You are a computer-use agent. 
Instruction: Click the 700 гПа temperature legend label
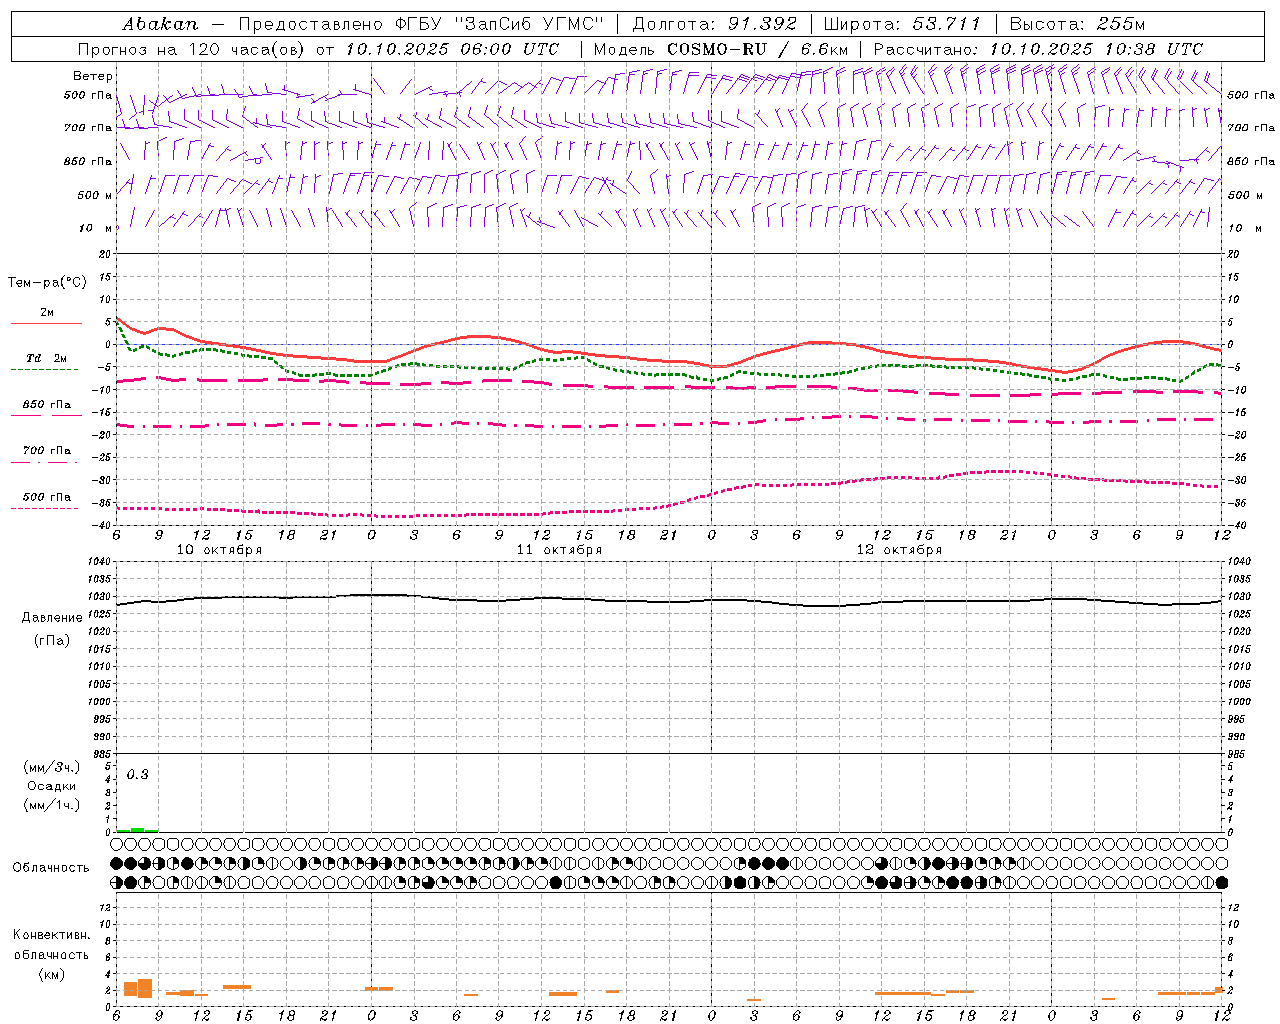pos(47,450)
